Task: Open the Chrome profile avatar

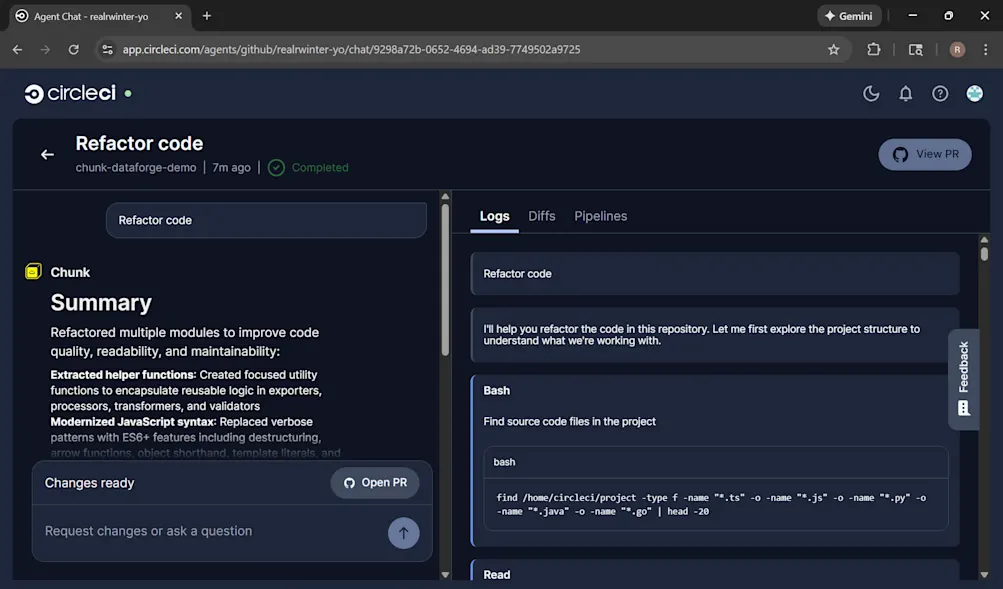Action: pyautogui.click(x=957, y=49)
